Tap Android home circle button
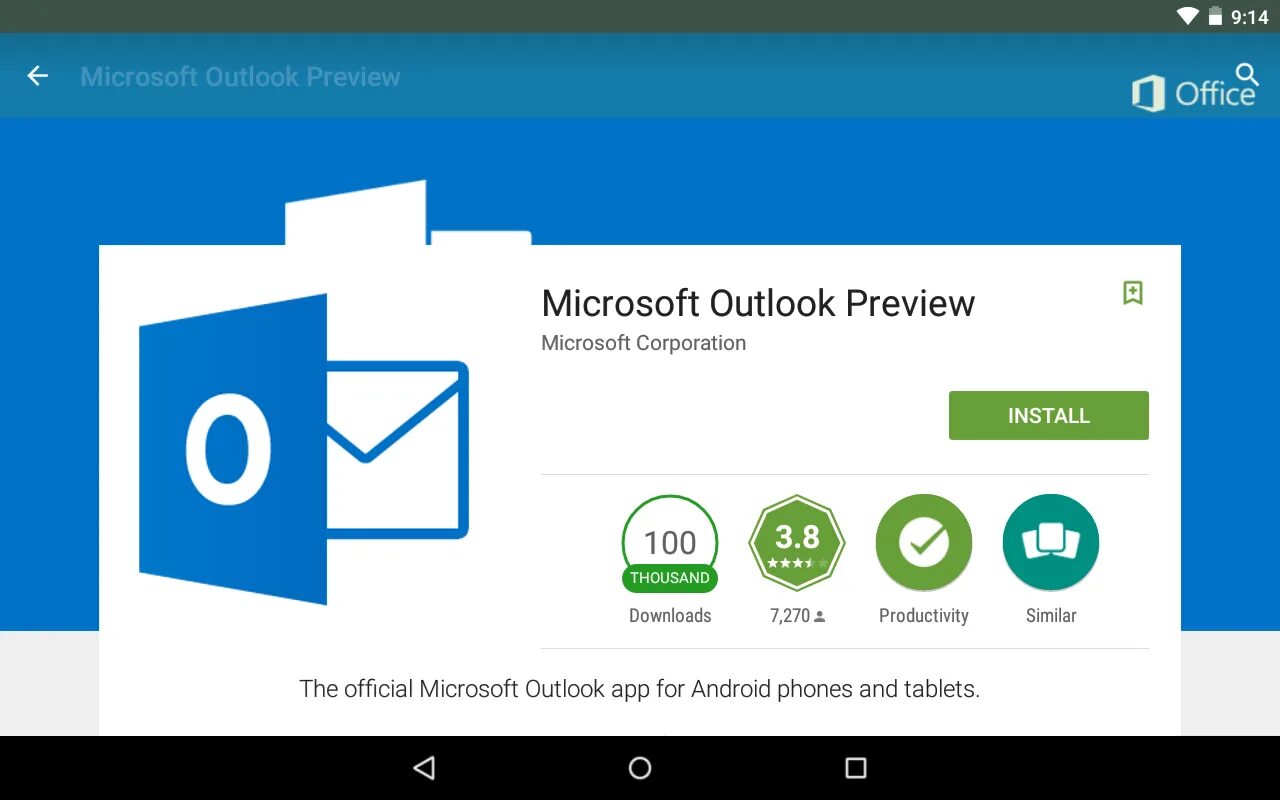The image size is (1280, 800). pyautogui.click(x=640, y=768)
